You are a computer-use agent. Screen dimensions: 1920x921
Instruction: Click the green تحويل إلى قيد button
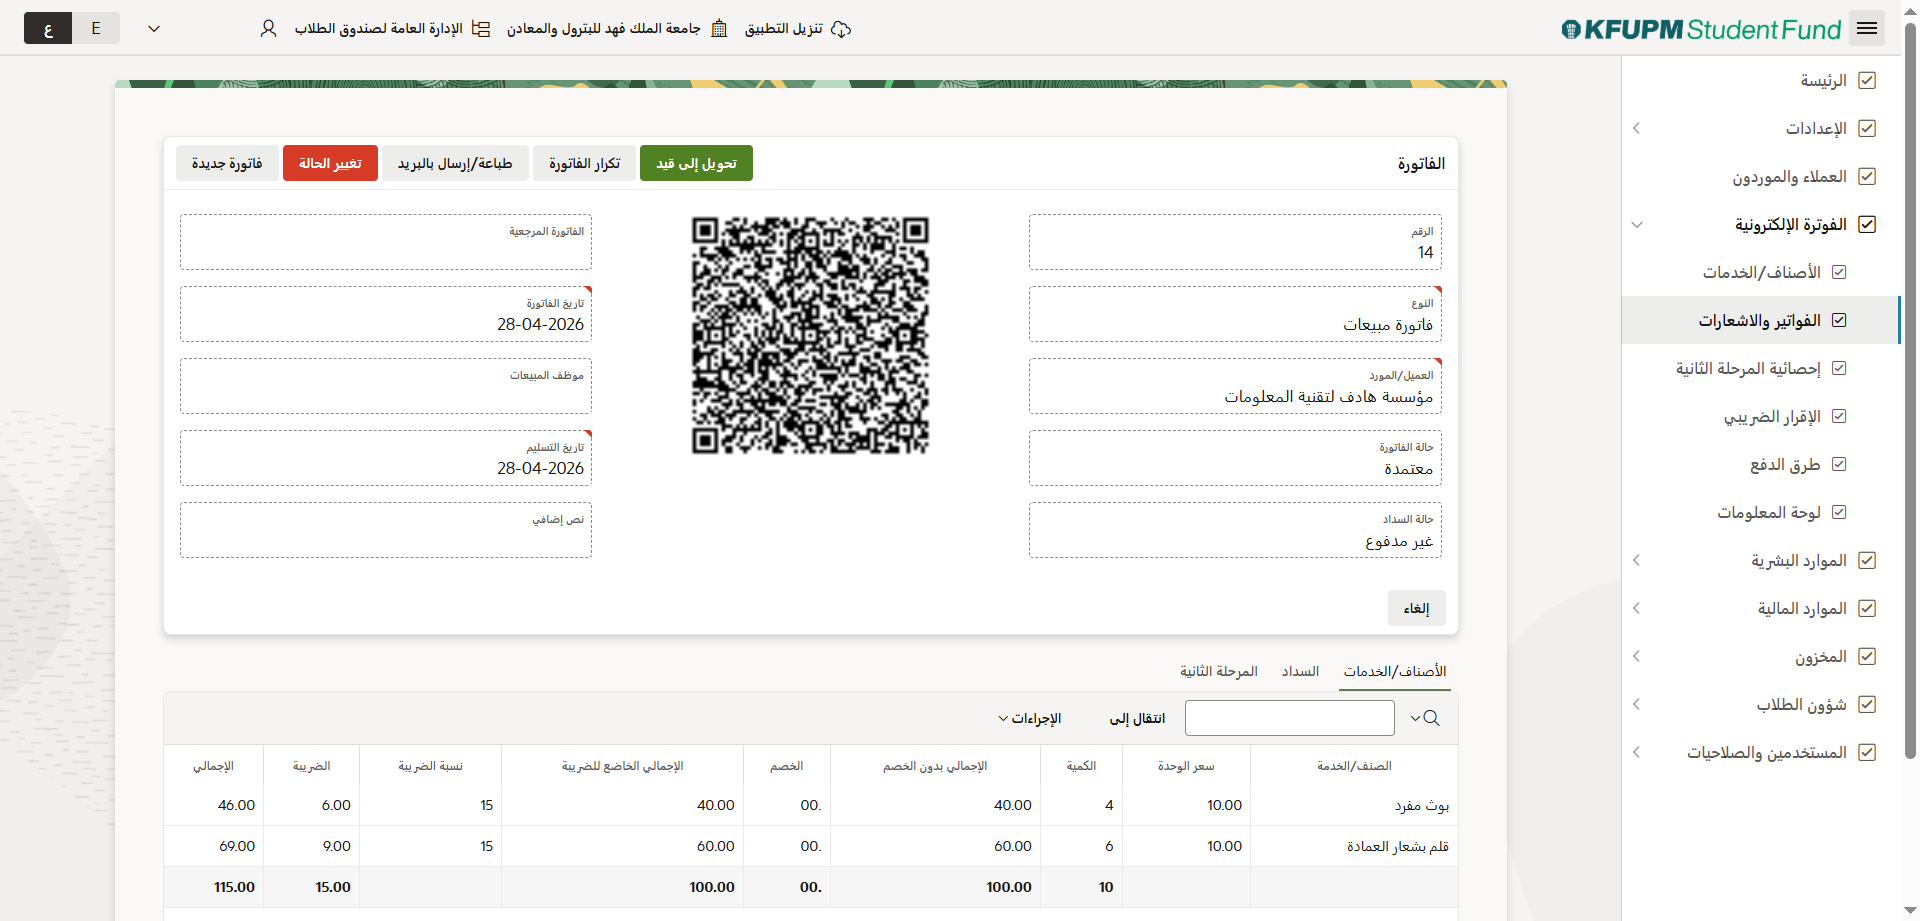click(x=696, y=163)
